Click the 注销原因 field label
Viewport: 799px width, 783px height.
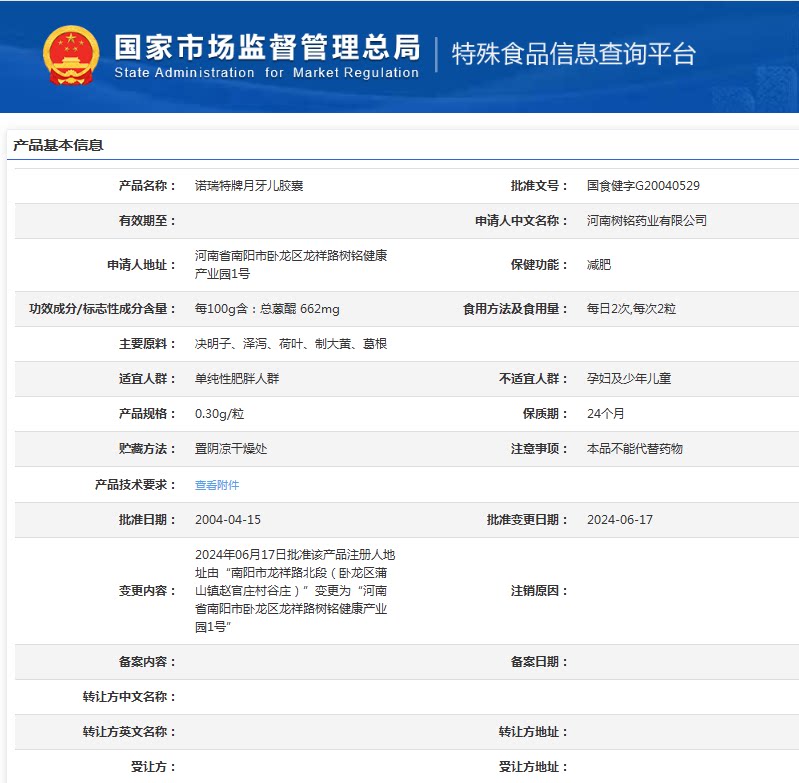539,591
